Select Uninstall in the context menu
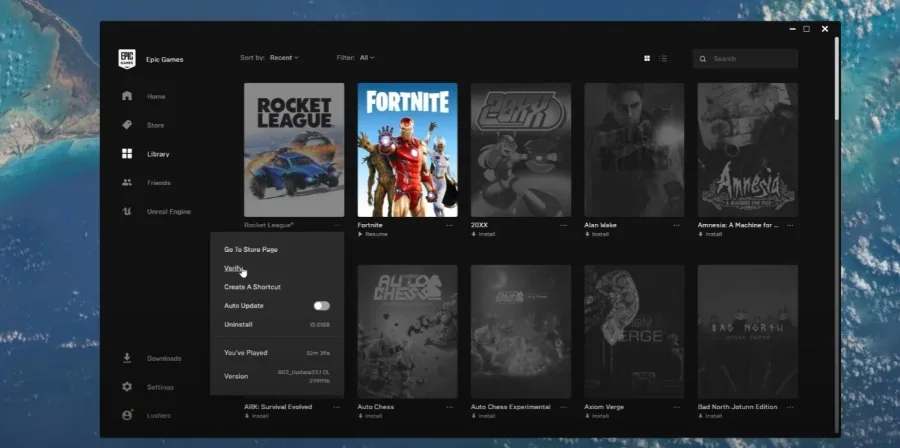The width and height of the screenshot is (900, 448). click(x=238, y=325)
